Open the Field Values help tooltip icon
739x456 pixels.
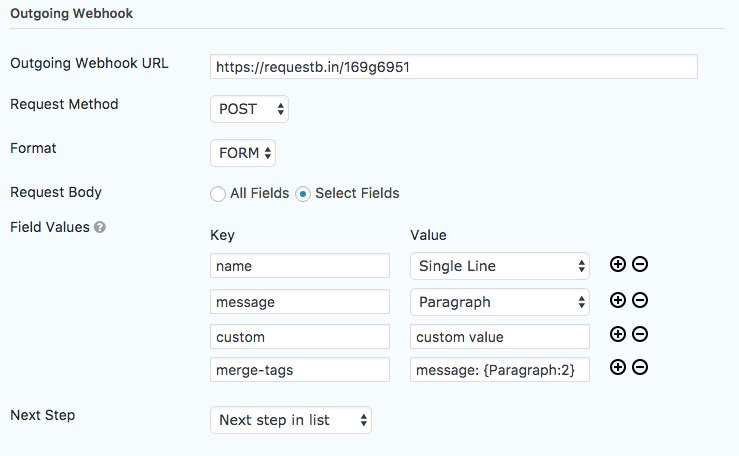99,227
